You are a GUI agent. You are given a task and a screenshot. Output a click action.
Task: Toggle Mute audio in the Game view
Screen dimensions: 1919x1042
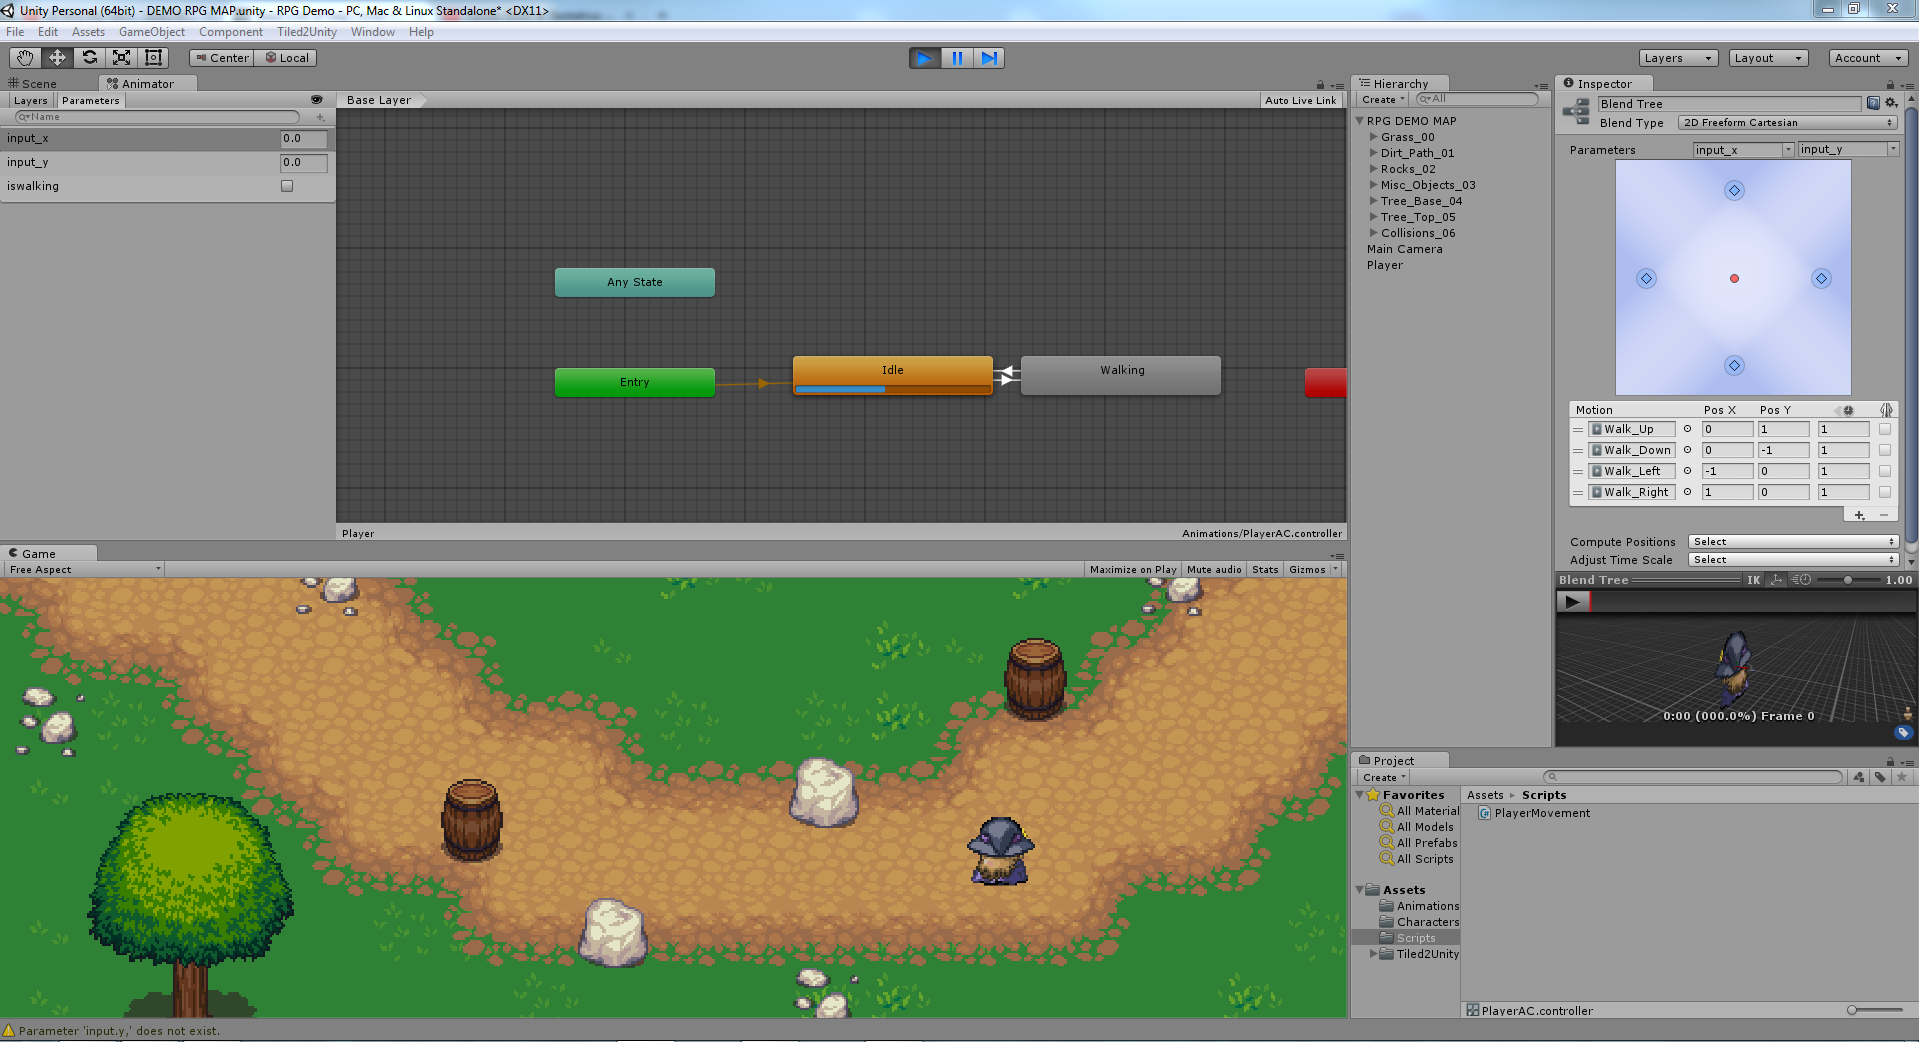[1214, 570]
